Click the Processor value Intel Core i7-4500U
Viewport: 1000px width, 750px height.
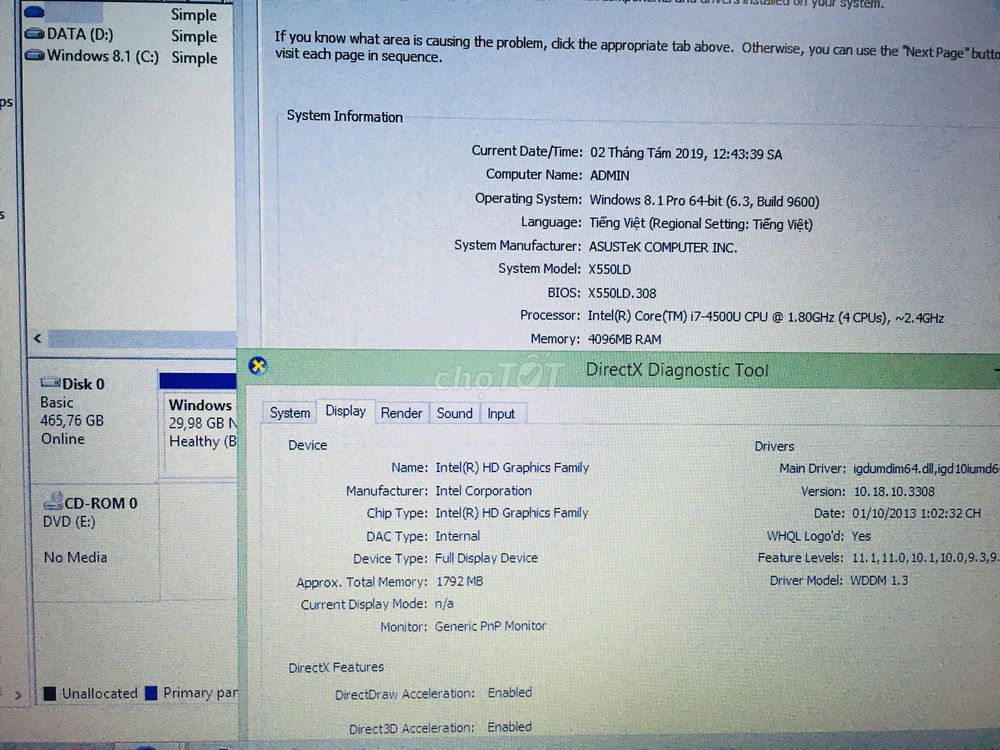tap(765, 317)
